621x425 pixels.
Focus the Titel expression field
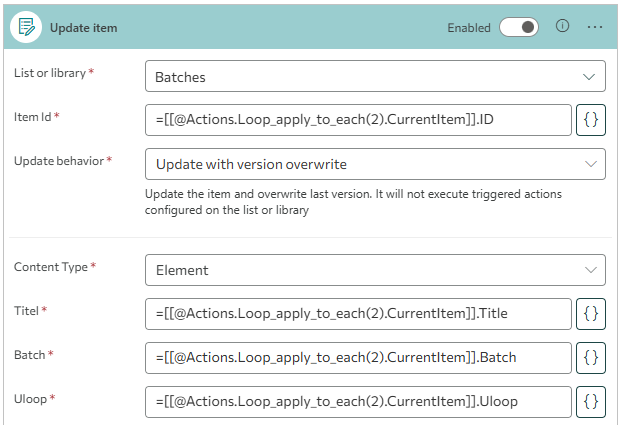coord(358,313)
